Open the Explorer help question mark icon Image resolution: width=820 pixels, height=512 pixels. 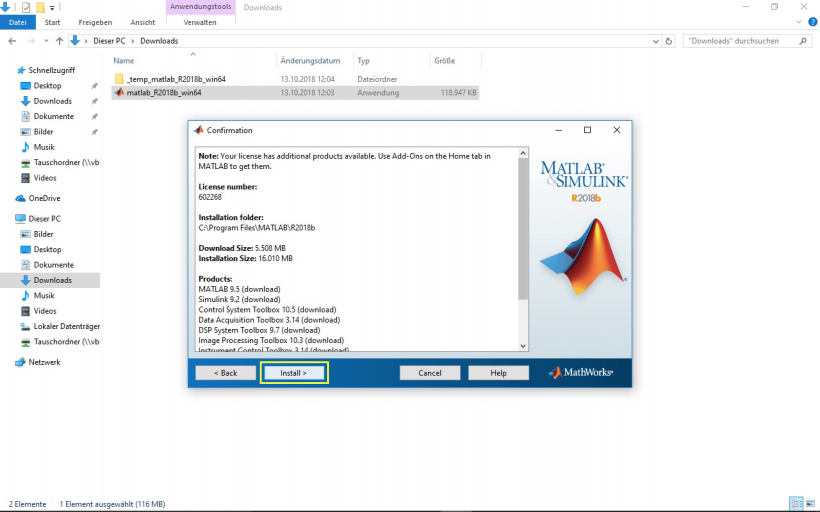coord(812,22)
